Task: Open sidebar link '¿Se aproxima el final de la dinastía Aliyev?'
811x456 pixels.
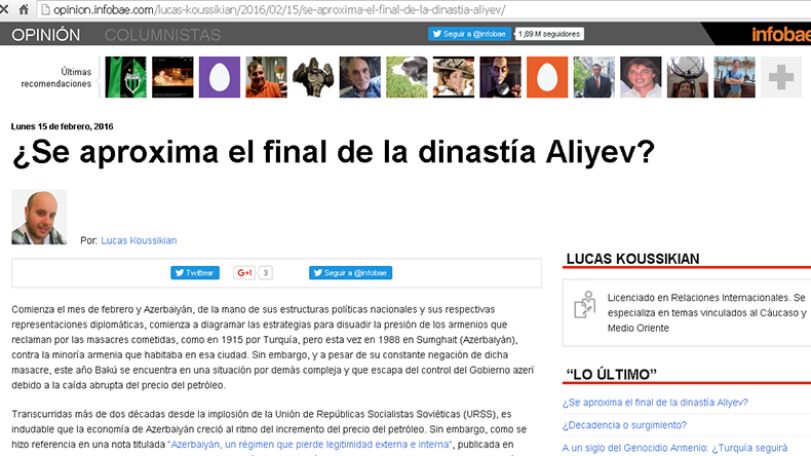Action: 655,402
